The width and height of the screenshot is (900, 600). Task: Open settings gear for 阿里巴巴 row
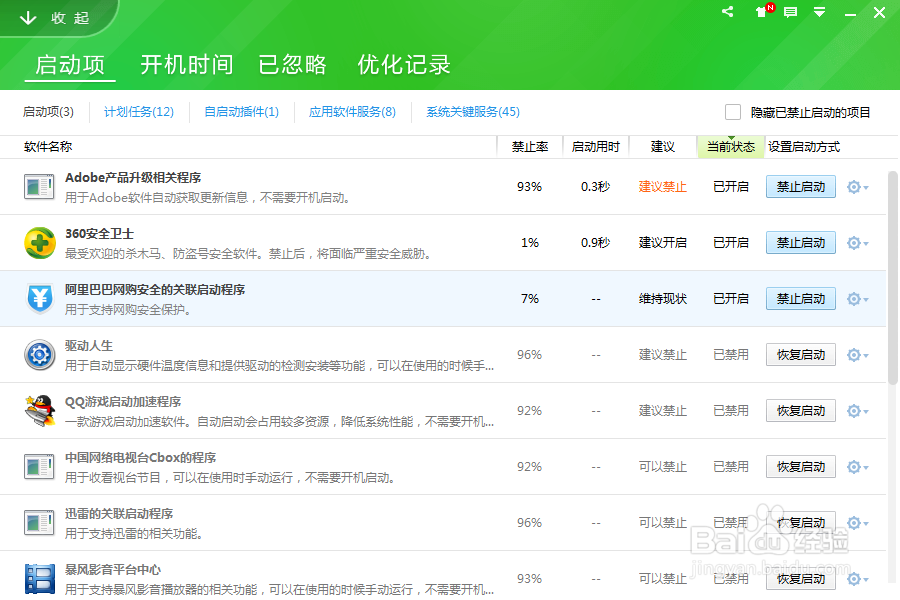(858, 299)
